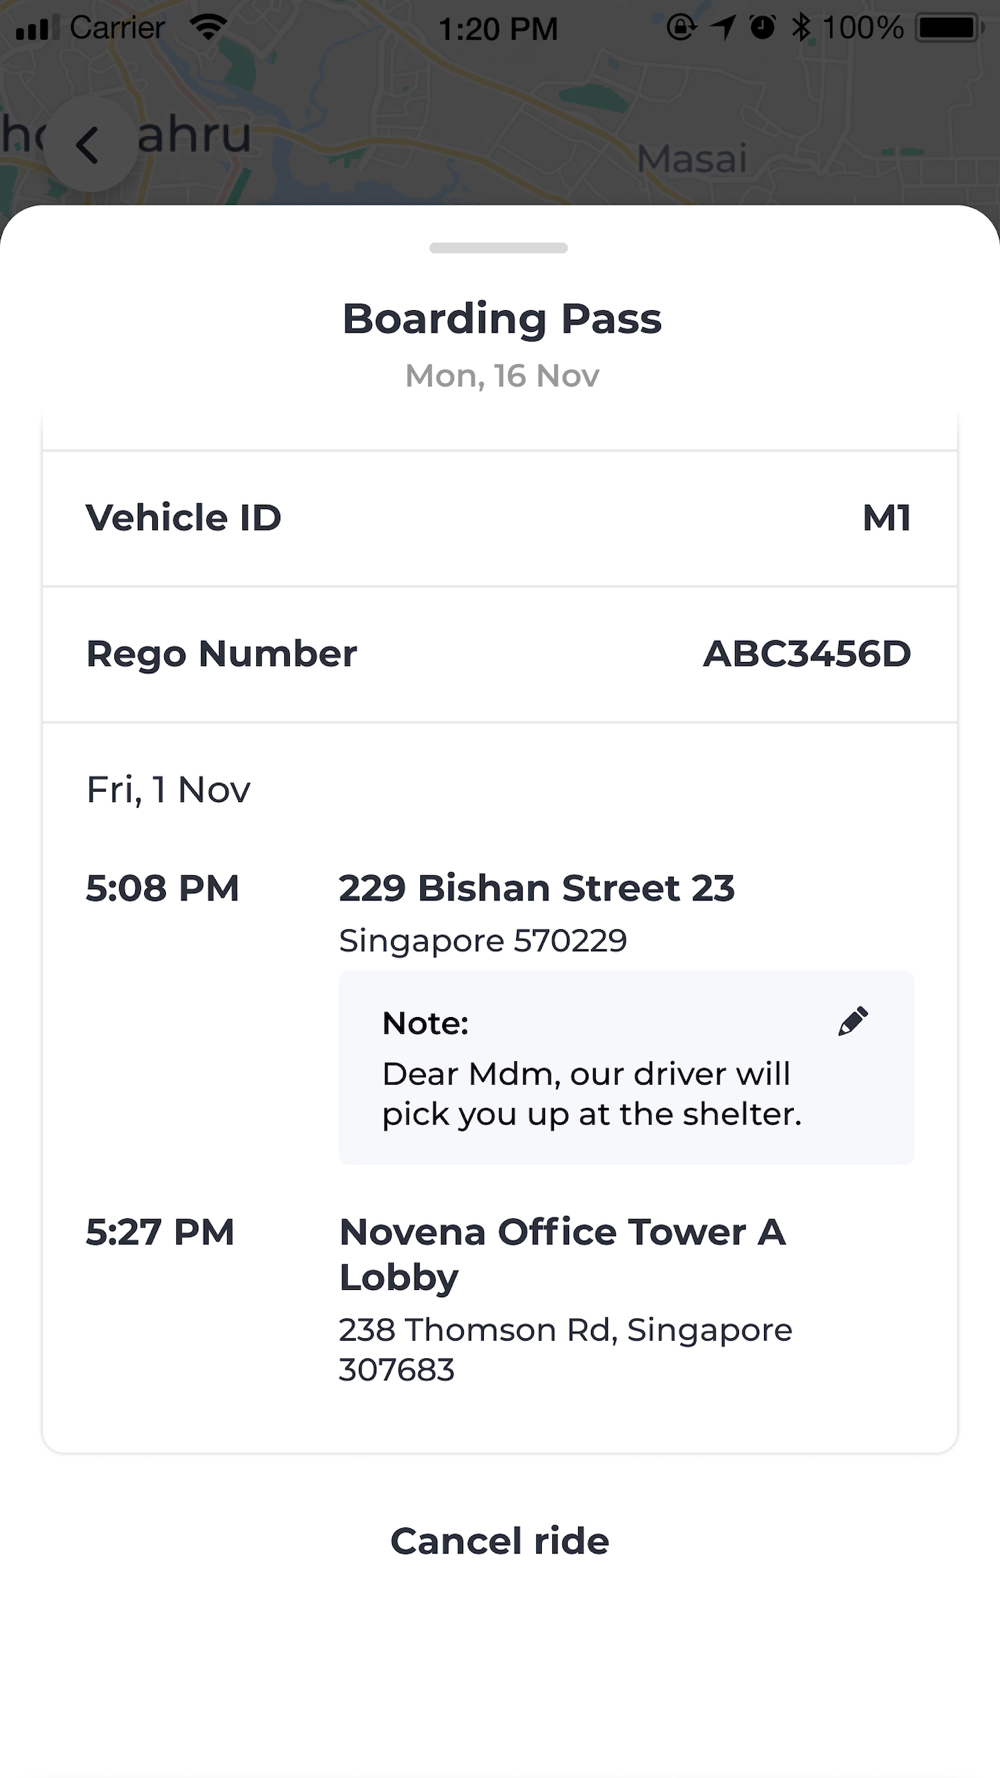Tap the alarm clock status icon
The width and height of the screenshot is (1000, 1778).
pyautogui.click(x=762, y=27)
